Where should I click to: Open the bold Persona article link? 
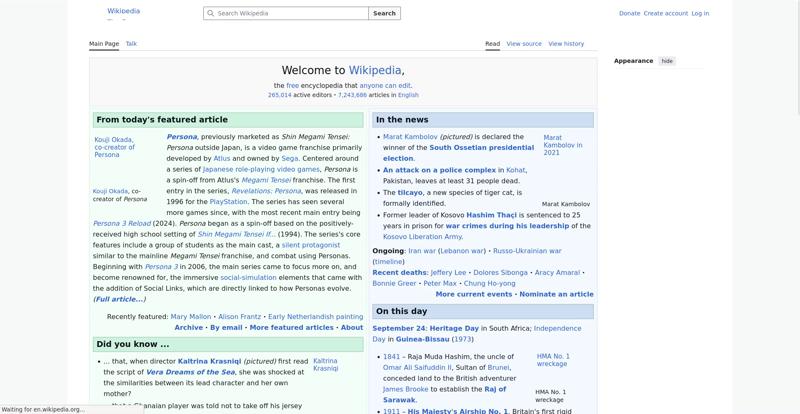pyautogui.click(x=182, y=137)
